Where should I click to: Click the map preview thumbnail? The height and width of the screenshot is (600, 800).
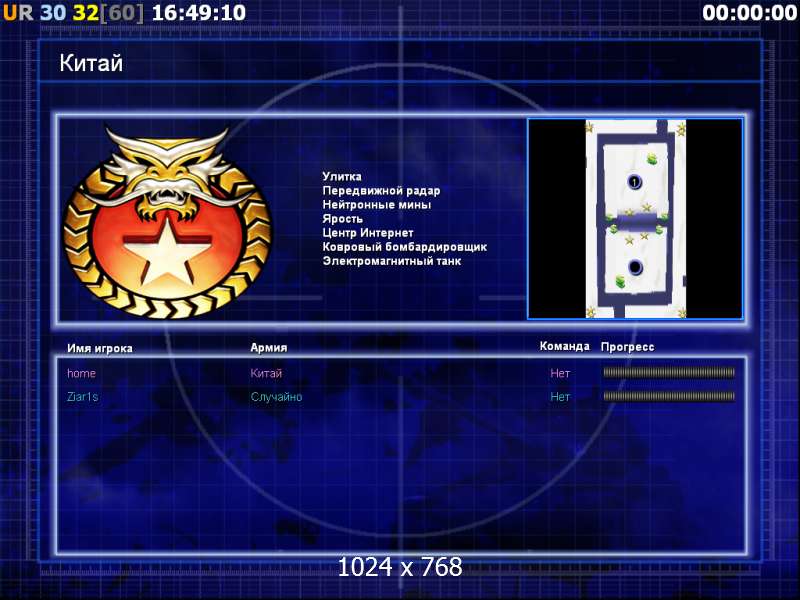tap(635, 218)
